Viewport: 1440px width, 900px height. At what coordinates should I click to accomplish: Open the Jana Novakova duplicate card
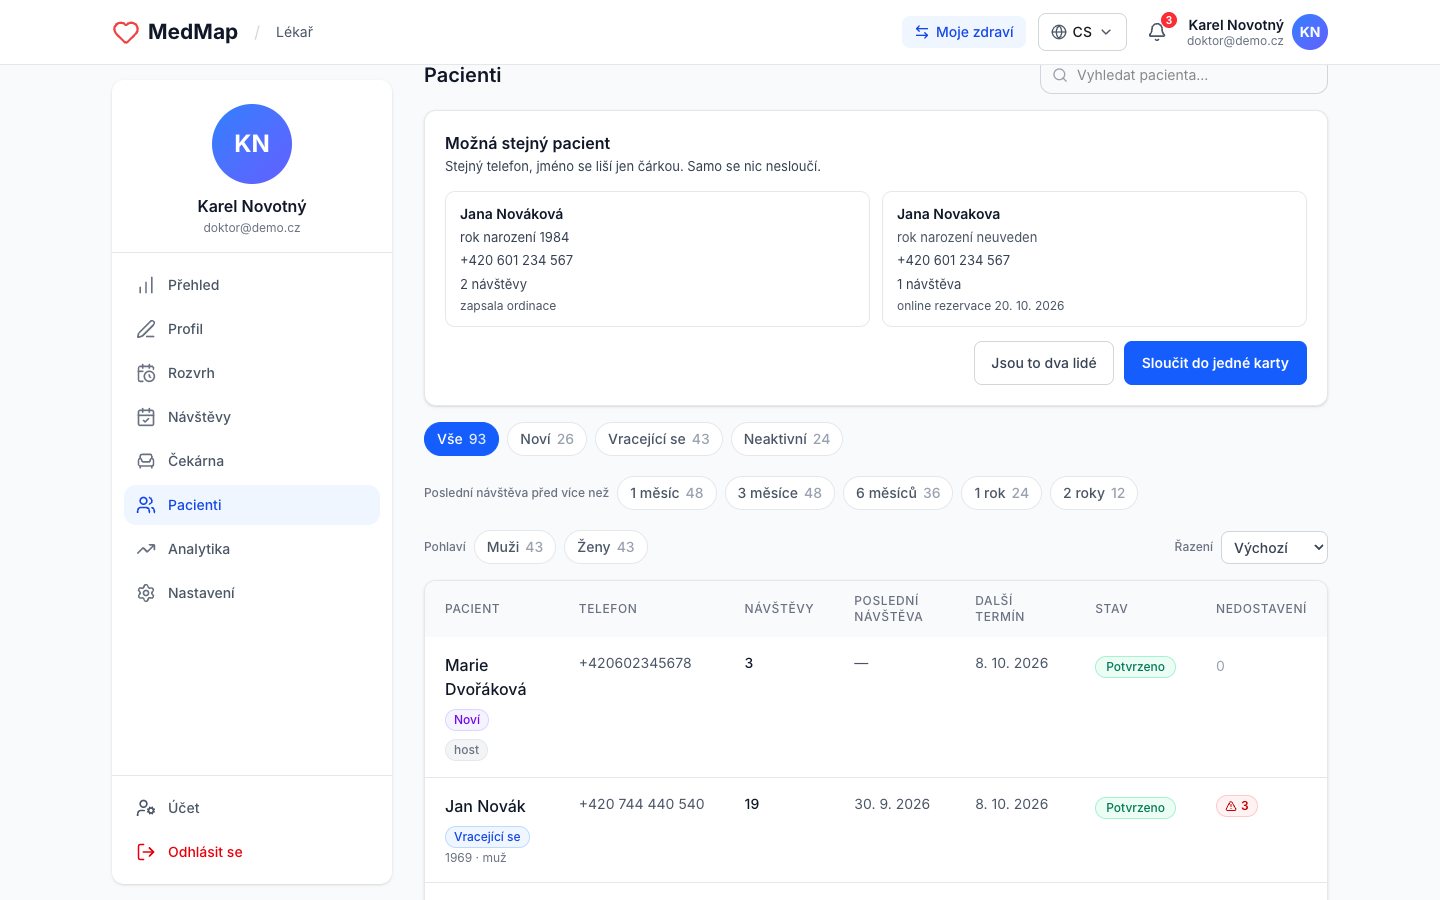(1094, 259)
